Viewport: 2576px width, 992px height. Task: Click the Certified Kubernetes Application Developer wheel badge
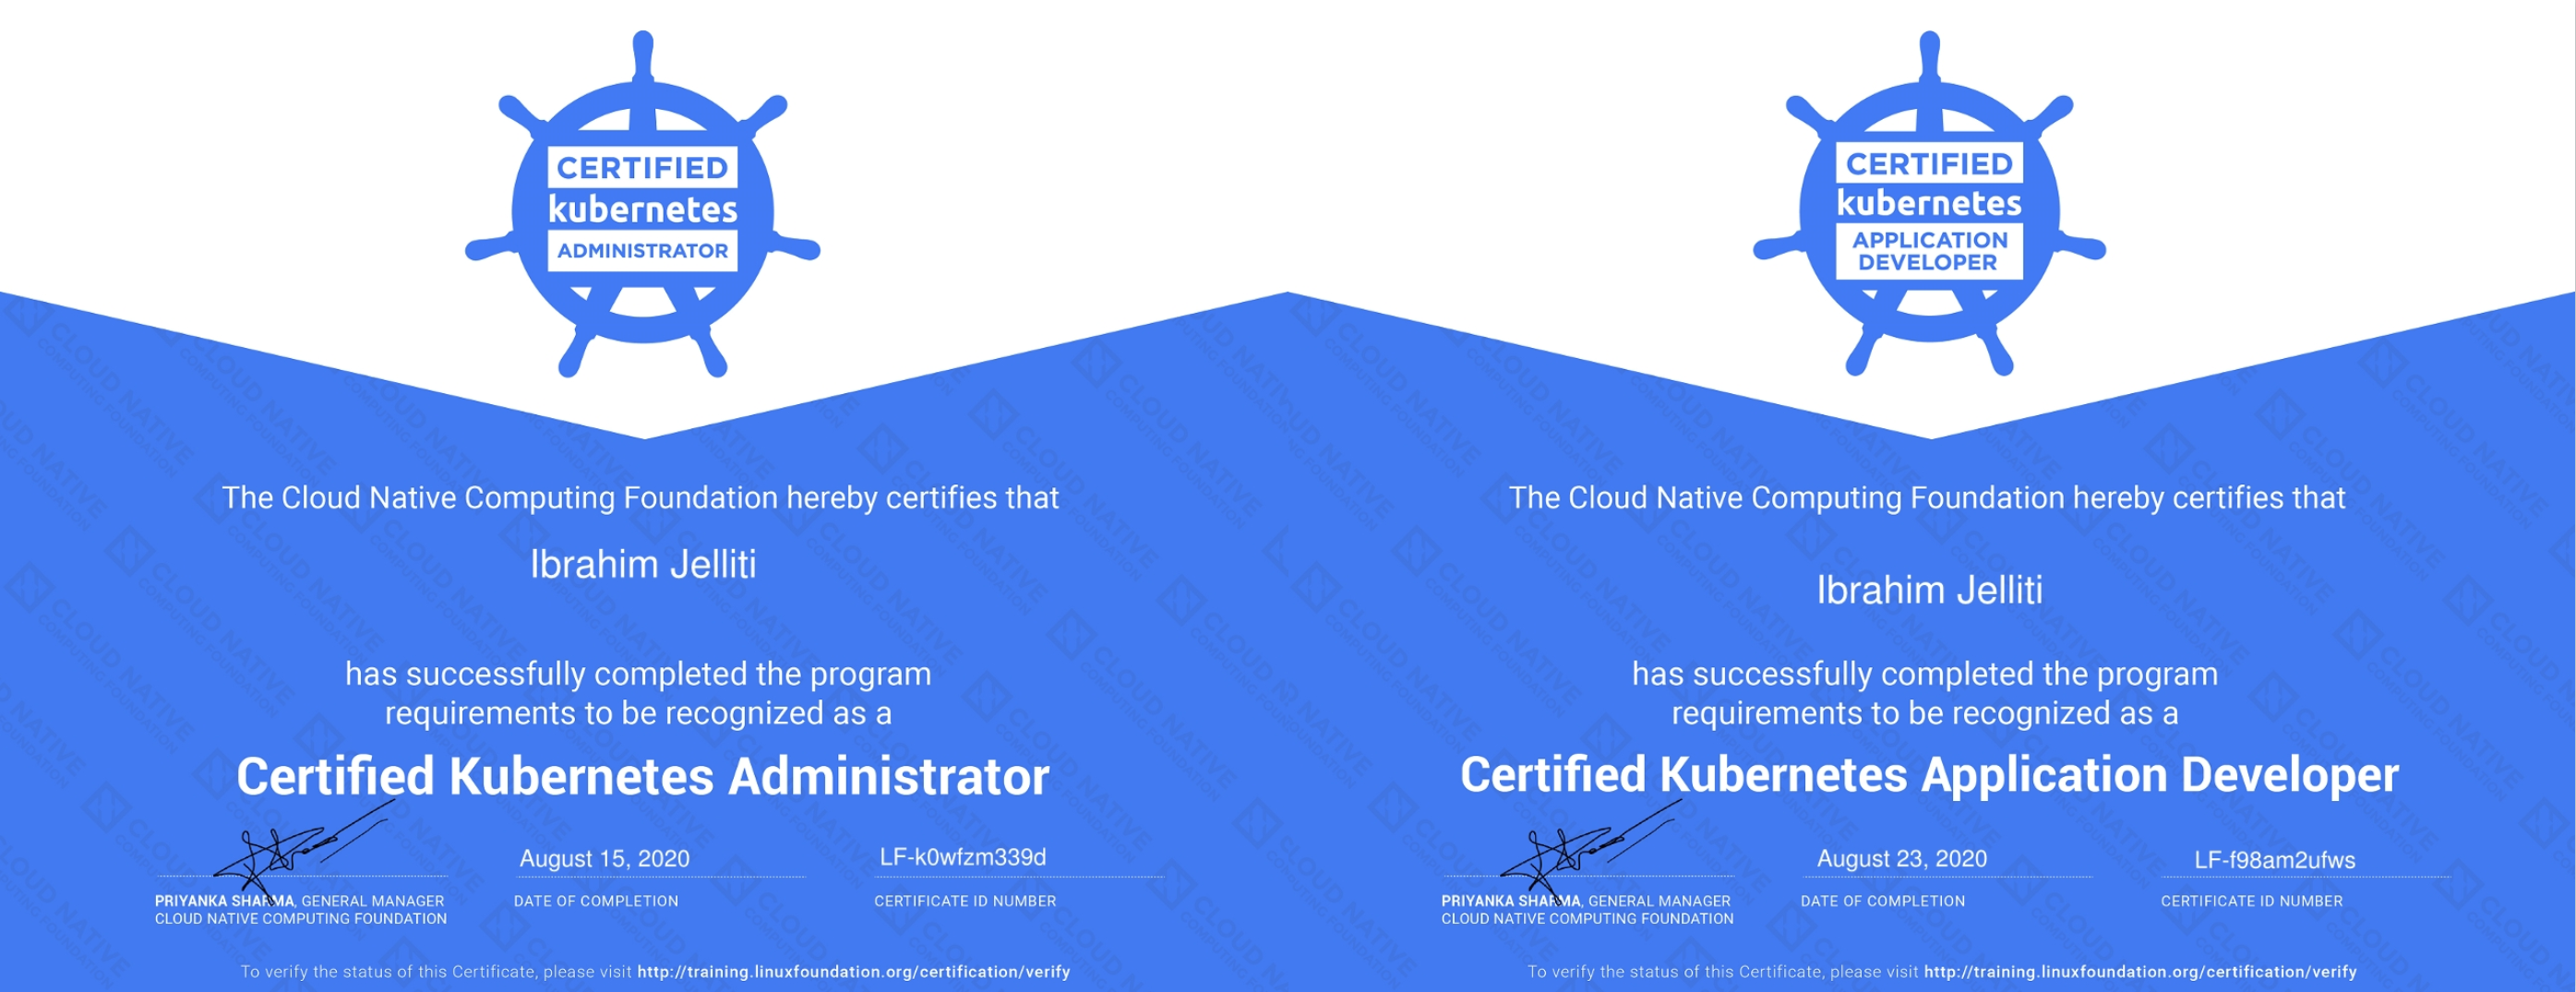[x=1929, y=204]
